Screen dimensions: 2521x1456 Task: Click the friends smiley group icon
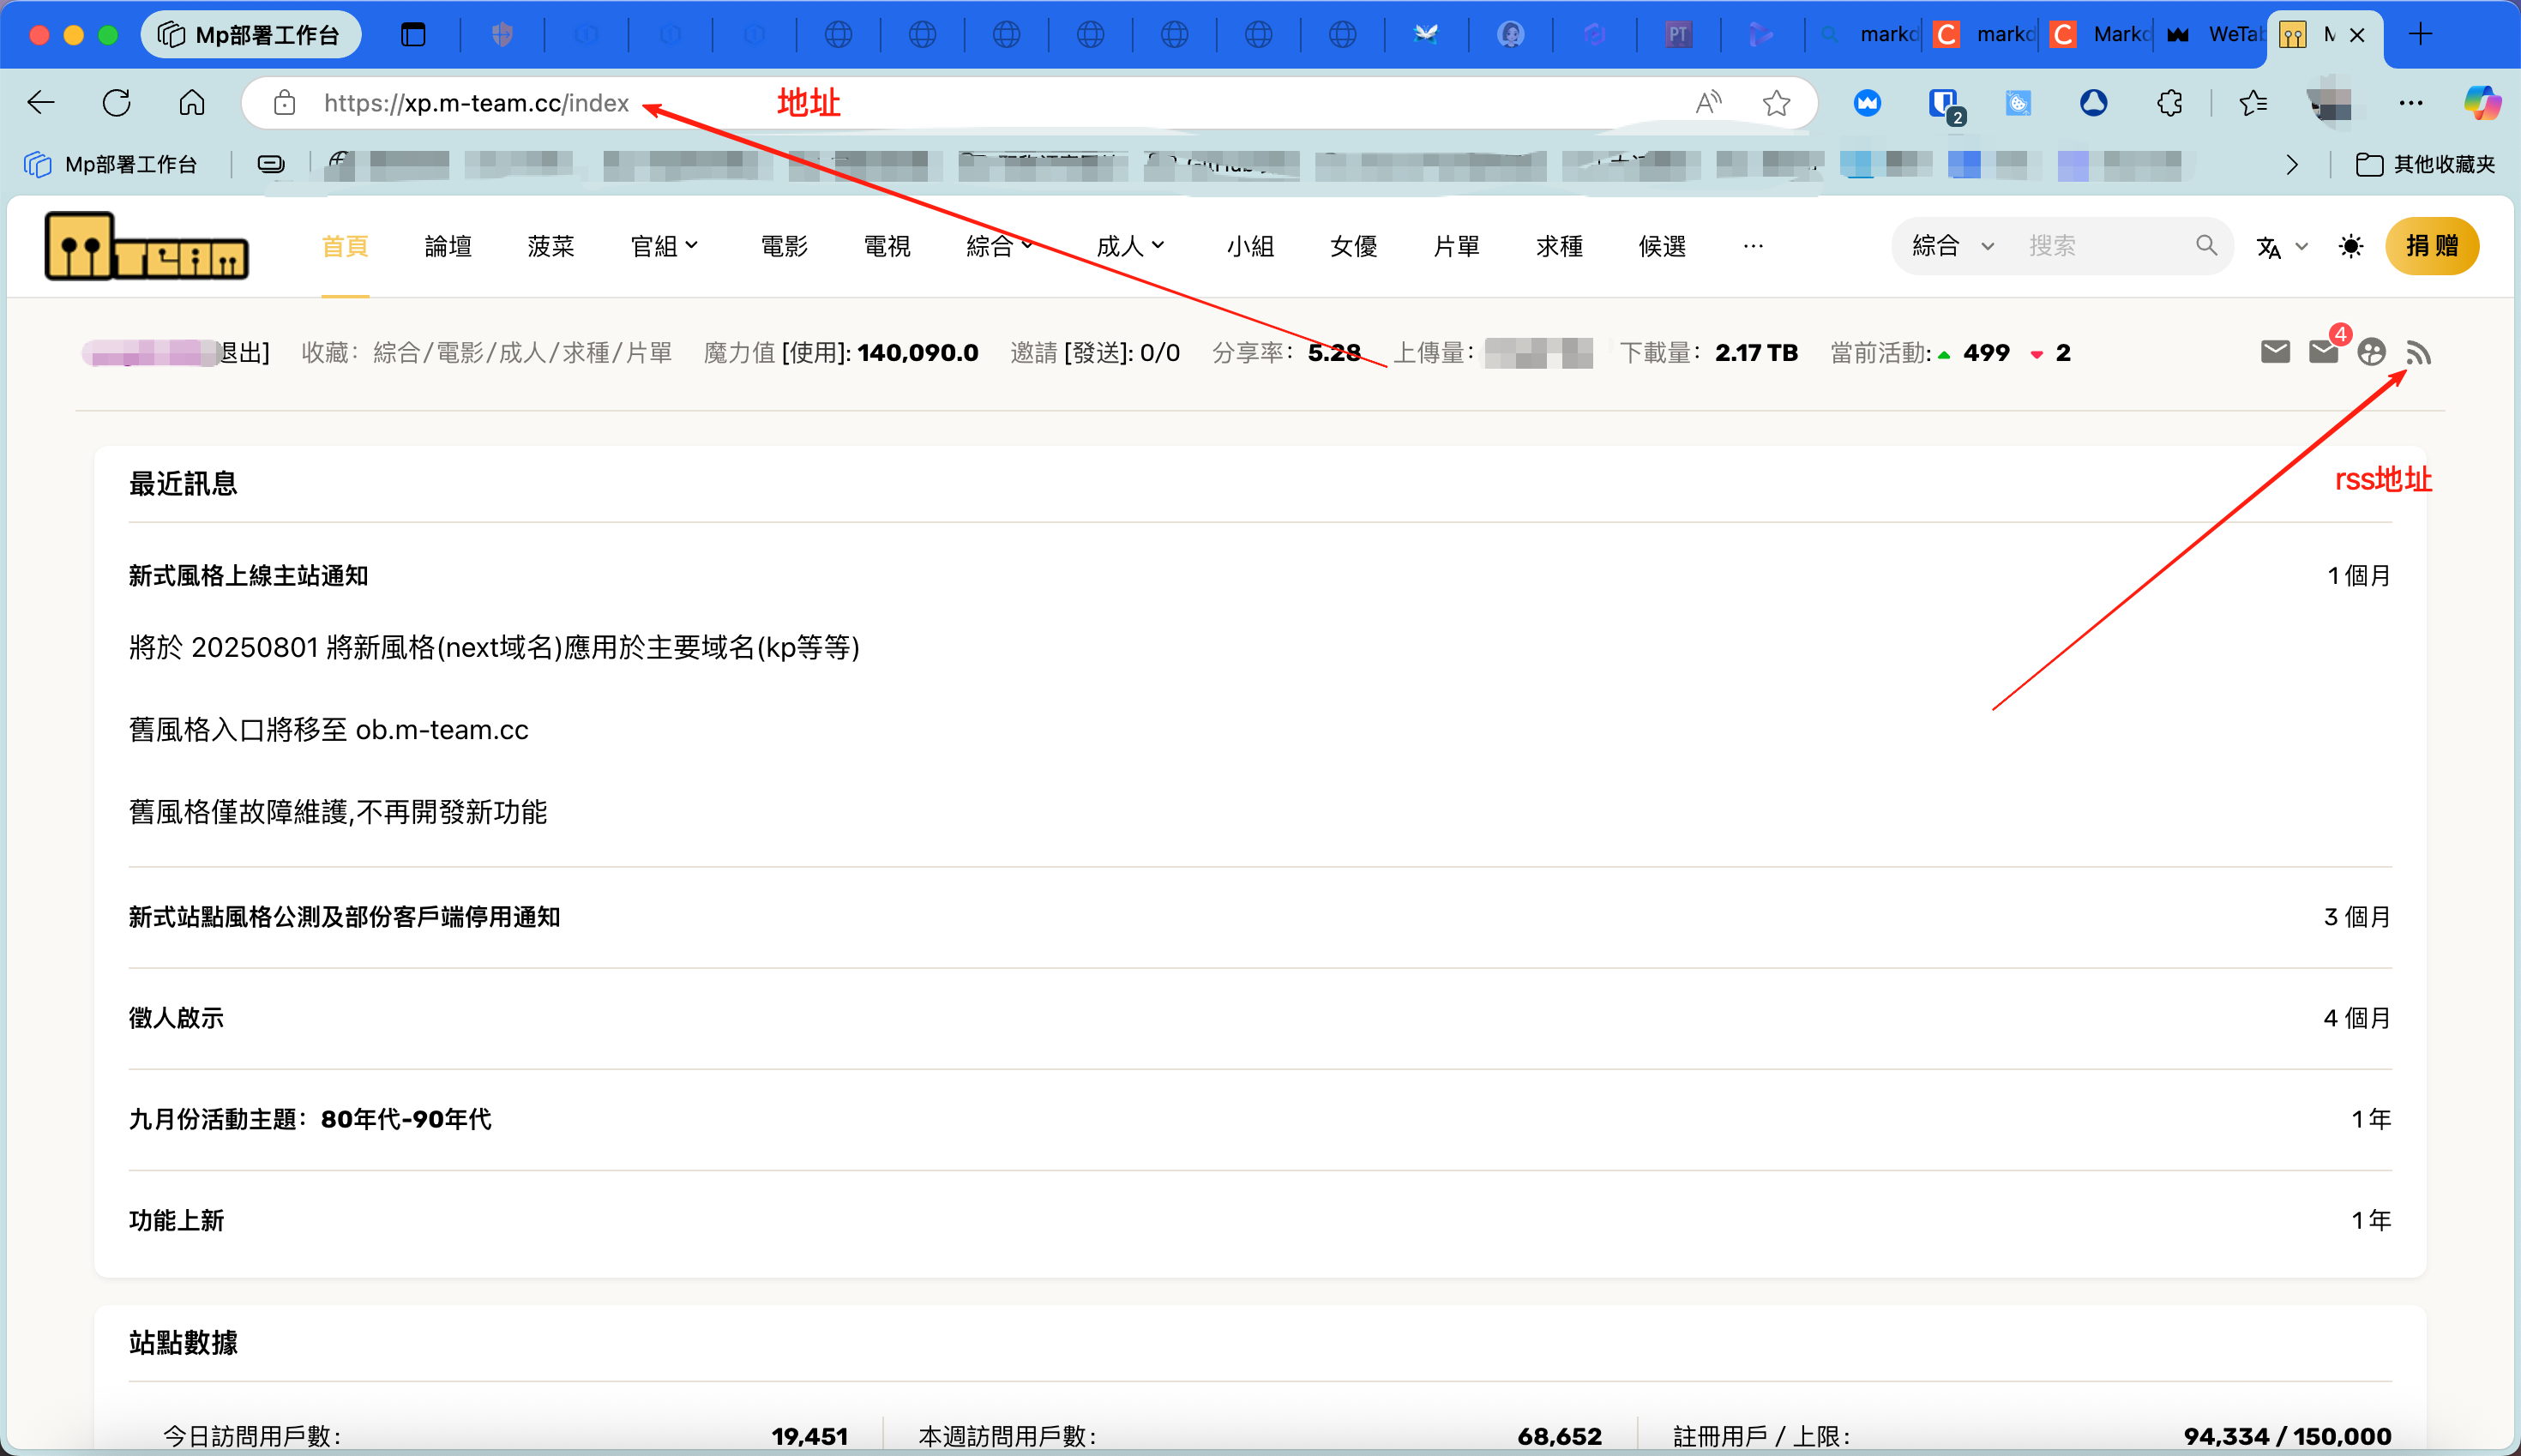point(2371,352)
